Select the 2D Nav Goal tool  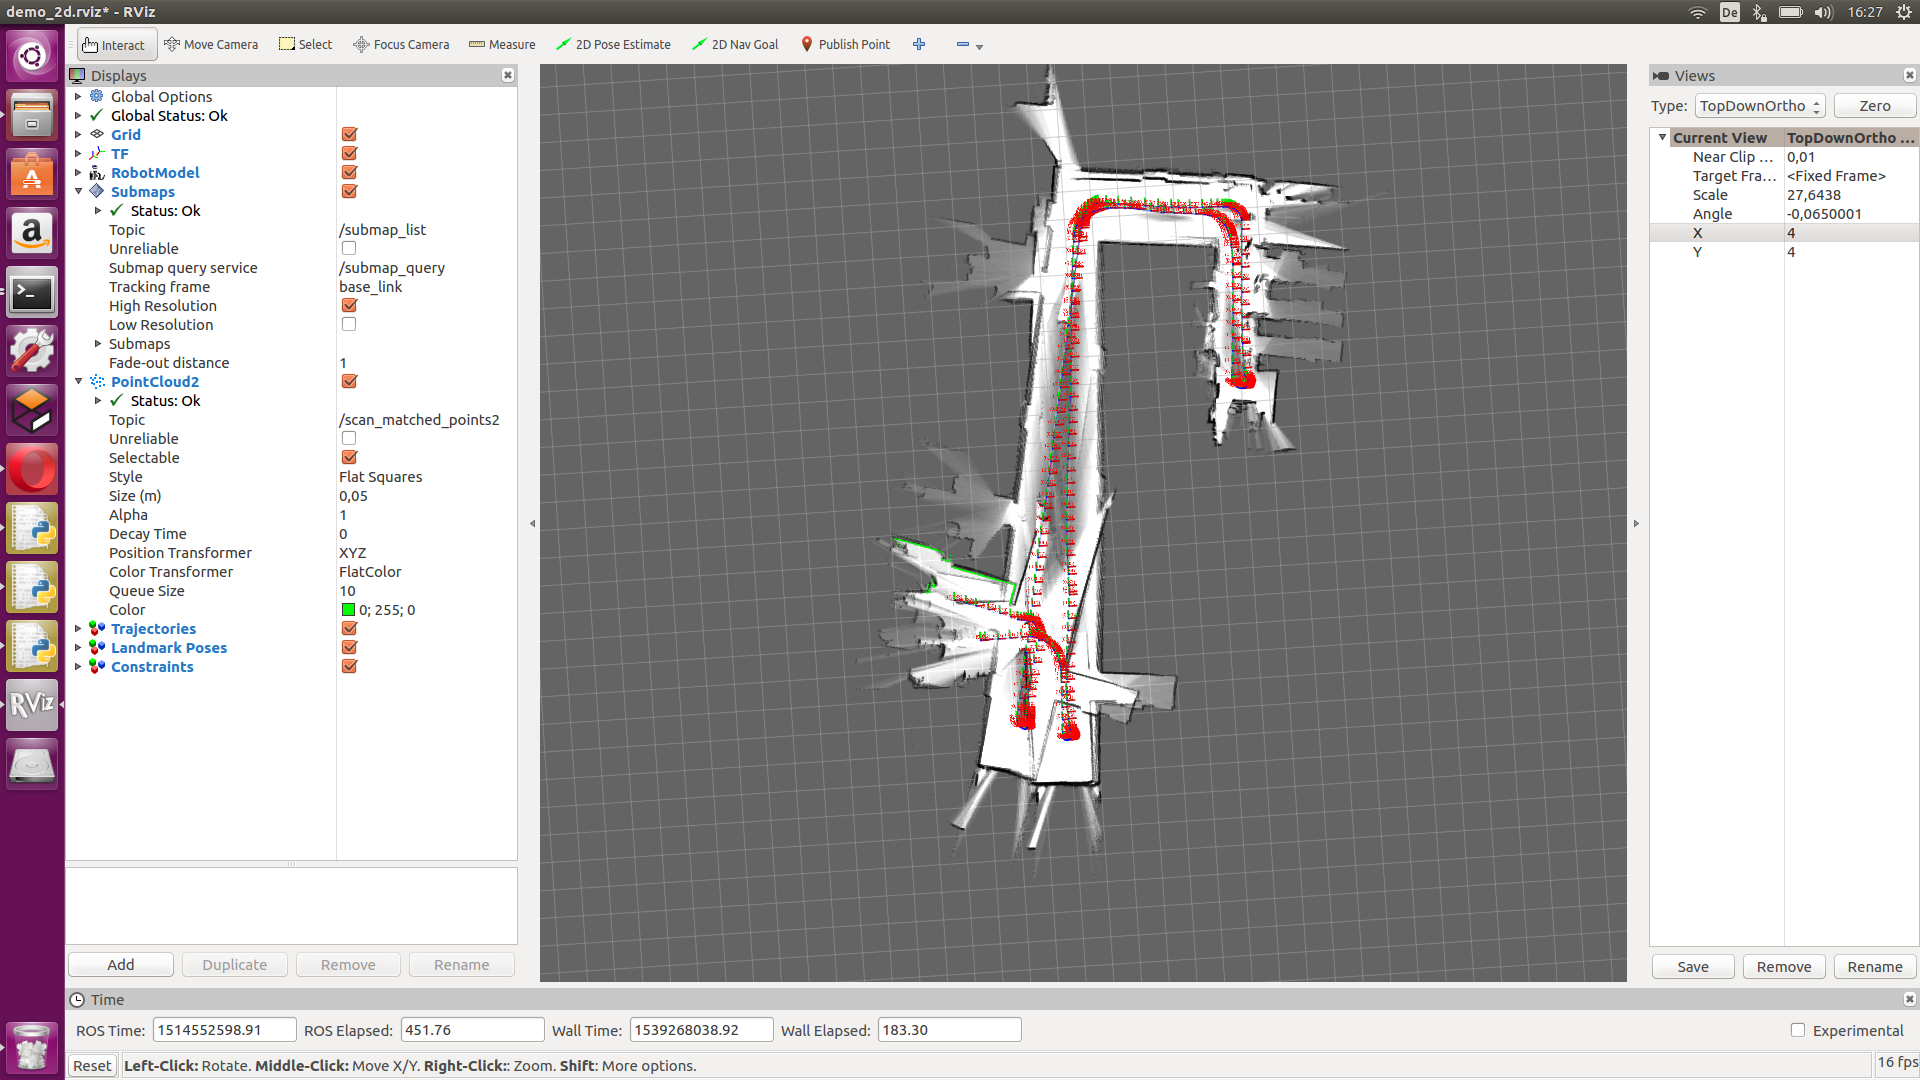click(735, 45)
